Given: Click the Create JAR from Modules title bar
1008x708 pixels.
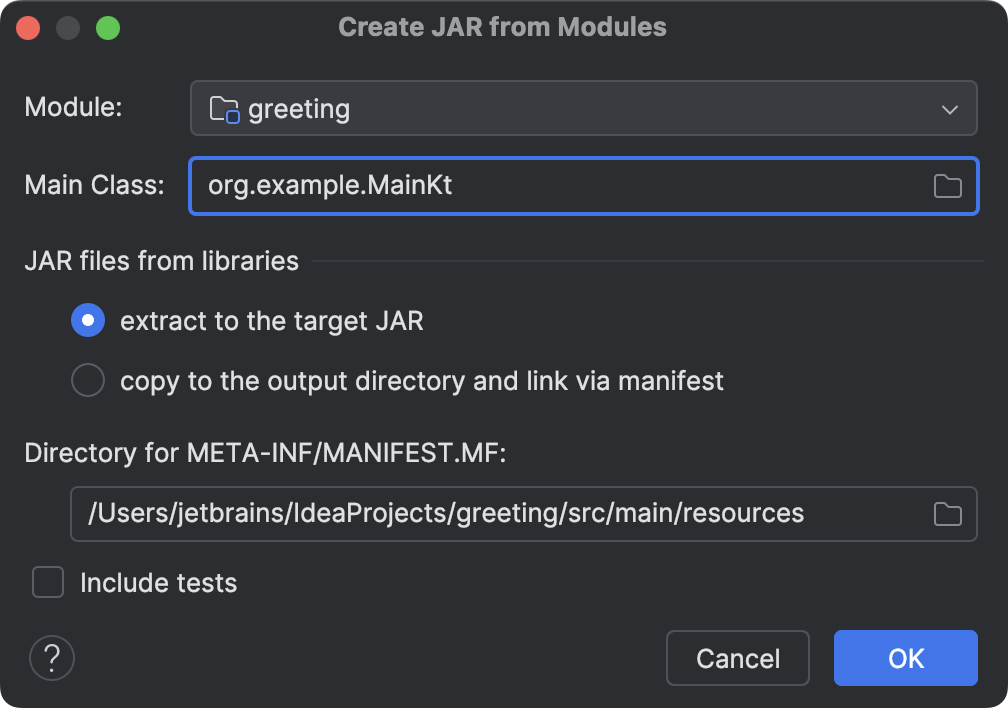Looking at the screenshot, I should [x=503, y=27].
